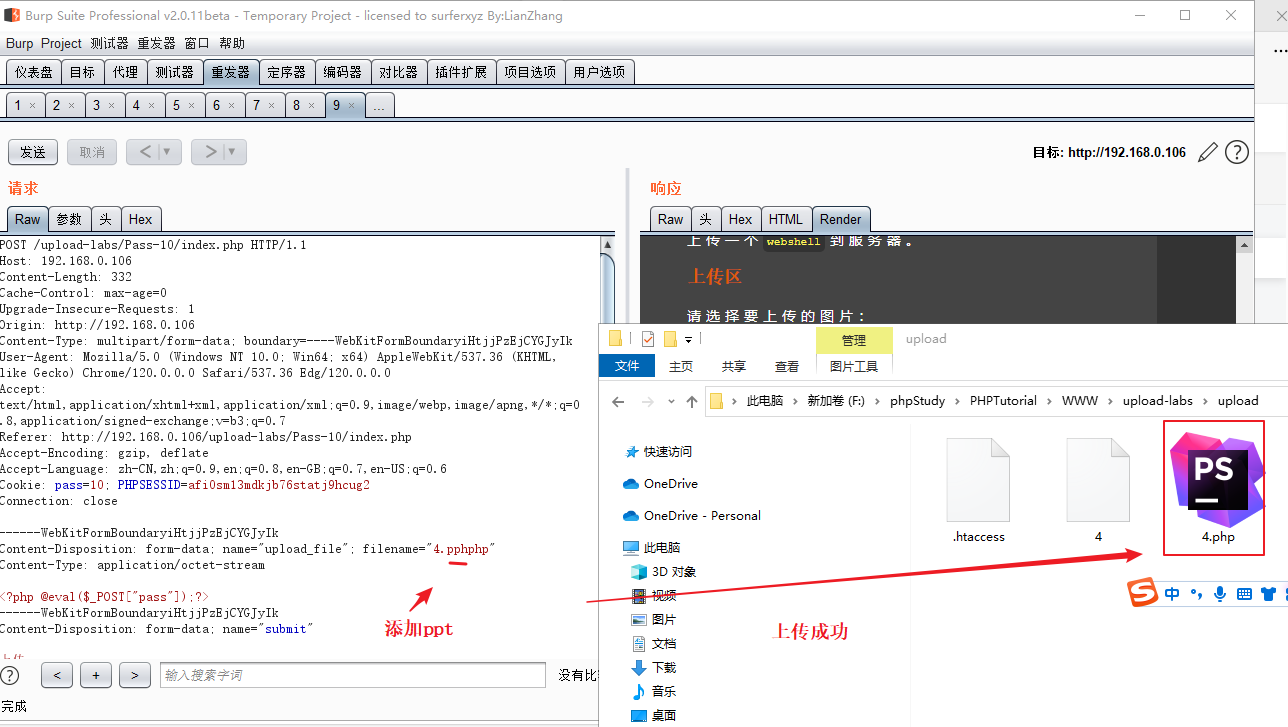This screenshot has width=1288, height=727.
Task: Click the search previous < button
Action: click(57, 675)
